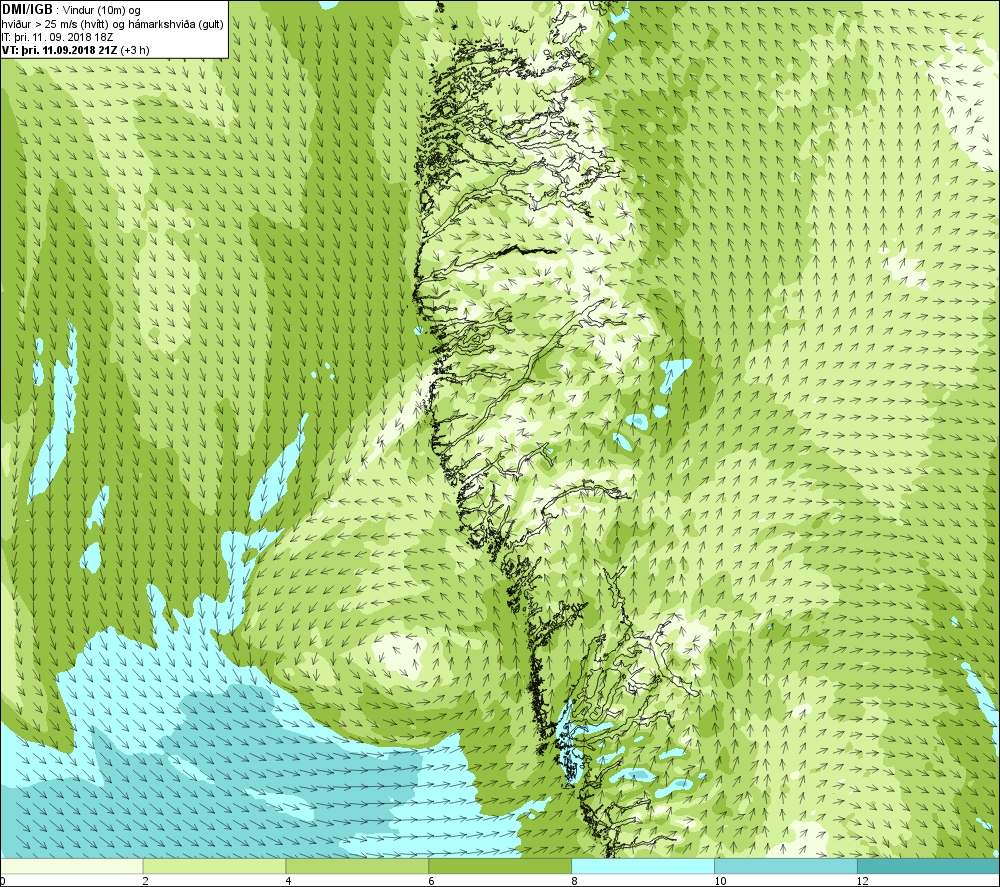Click the 'VT: þri. 11.09.2018 21Z (+3 h)' line
This screenshot has width=1000, height=887.
click(x=75, y=50)
